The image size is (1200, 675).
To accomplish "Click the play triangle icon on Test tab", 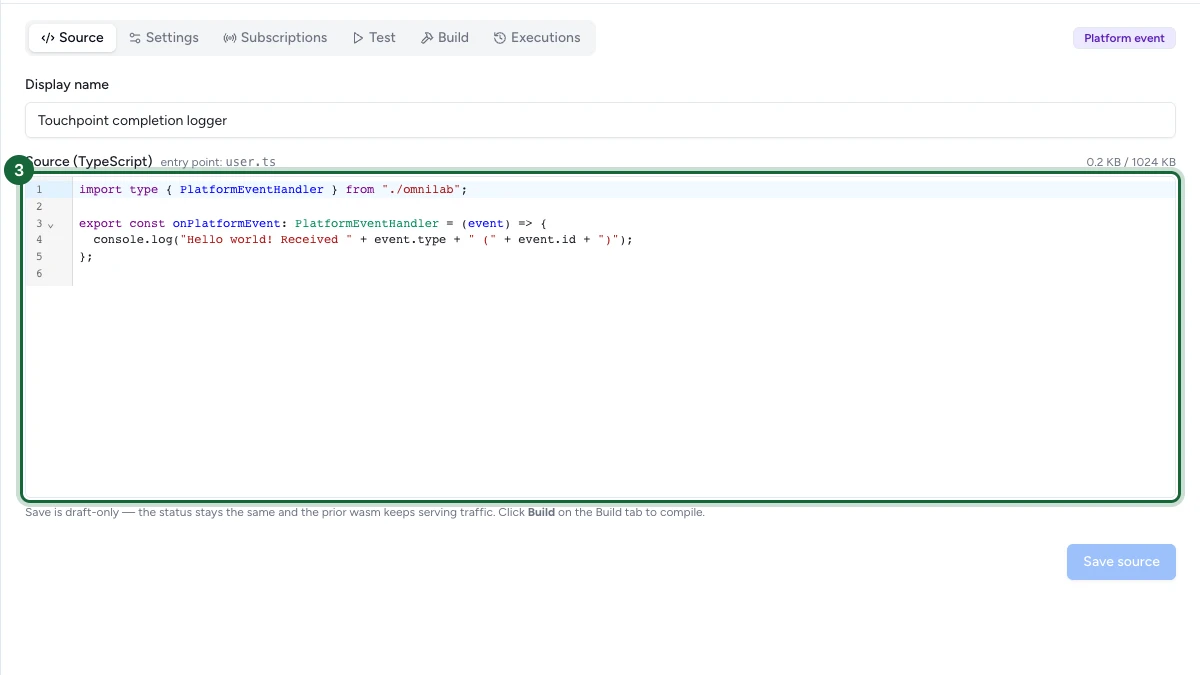I will tap(358, 38).
